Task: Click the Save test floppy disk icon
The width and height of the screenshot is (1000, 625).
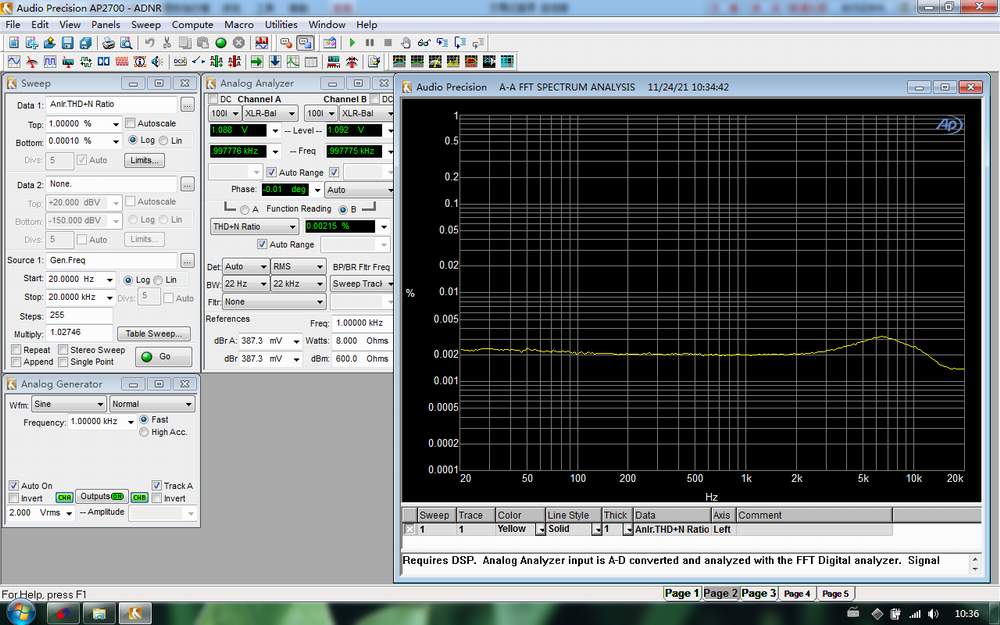Action: (67, 43)
